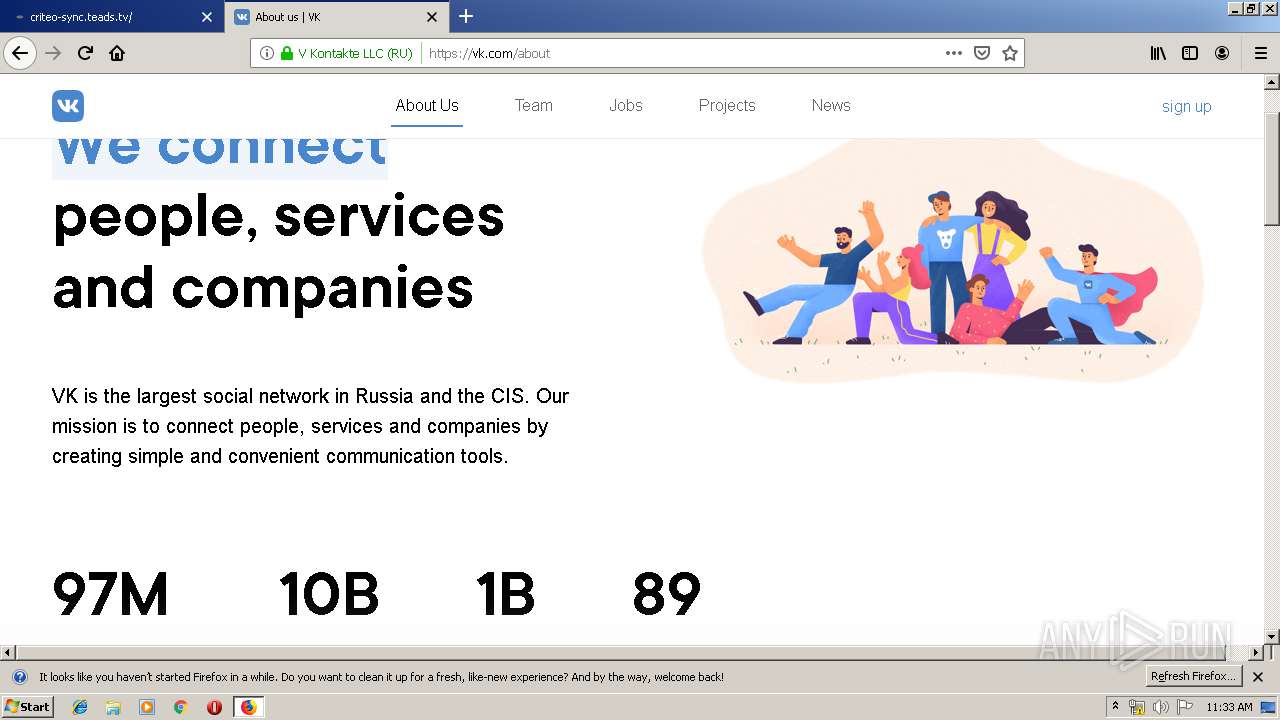Click the vertical scrollbar up arrow
The width and height of the screenshot is (1280, 720).
point(1272,82)
